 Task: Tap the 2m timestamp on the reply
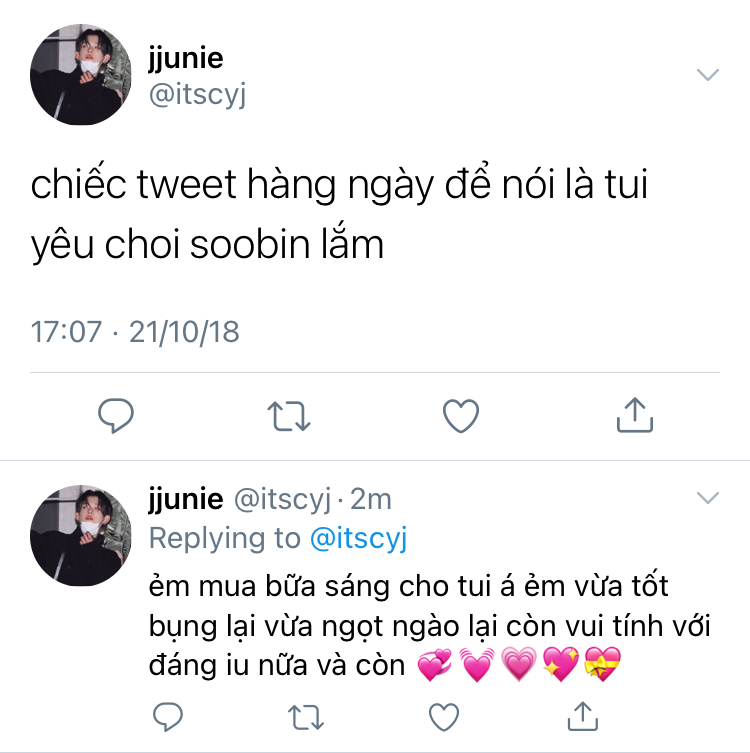[371, 499]
